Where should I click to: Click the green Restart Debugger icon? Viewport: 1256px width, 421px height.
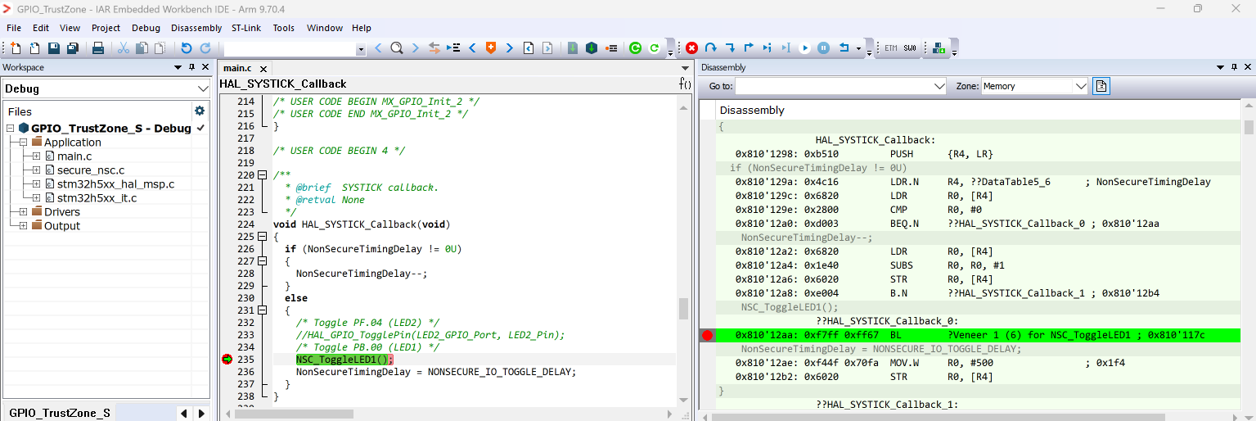click(x=635, y=48)
